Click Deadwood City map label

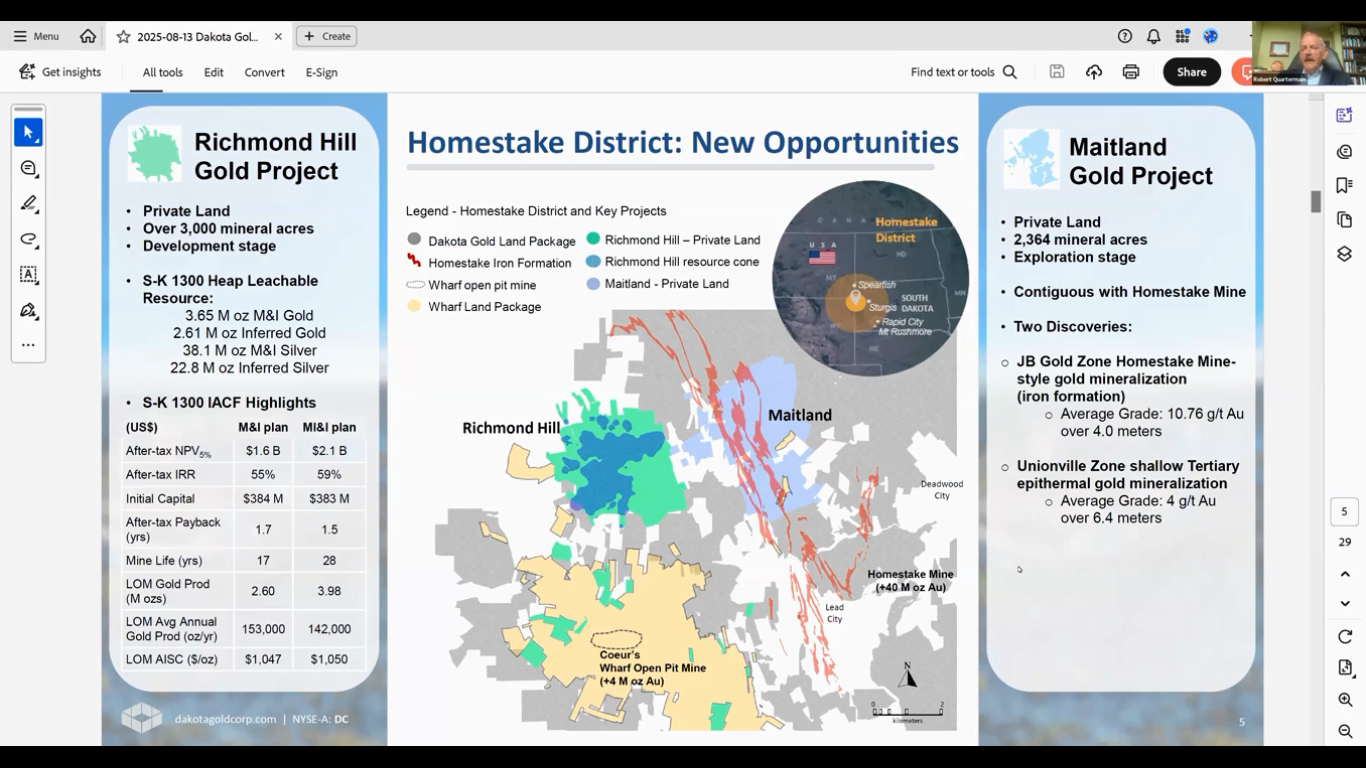click(942, 490)
